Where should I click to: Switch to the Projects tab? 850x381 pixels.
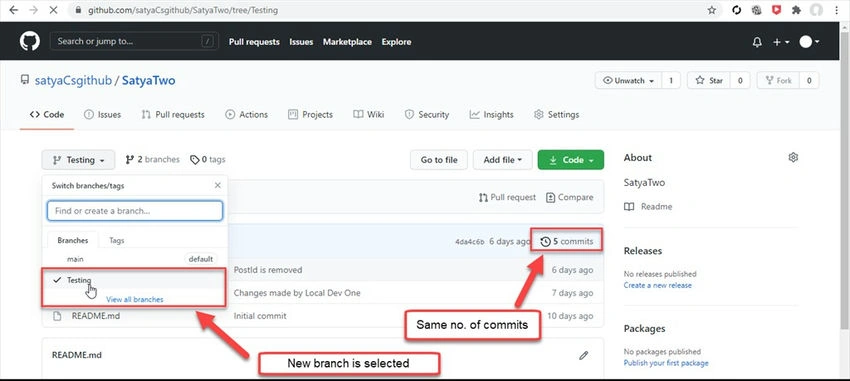click(x=310, y=114)
